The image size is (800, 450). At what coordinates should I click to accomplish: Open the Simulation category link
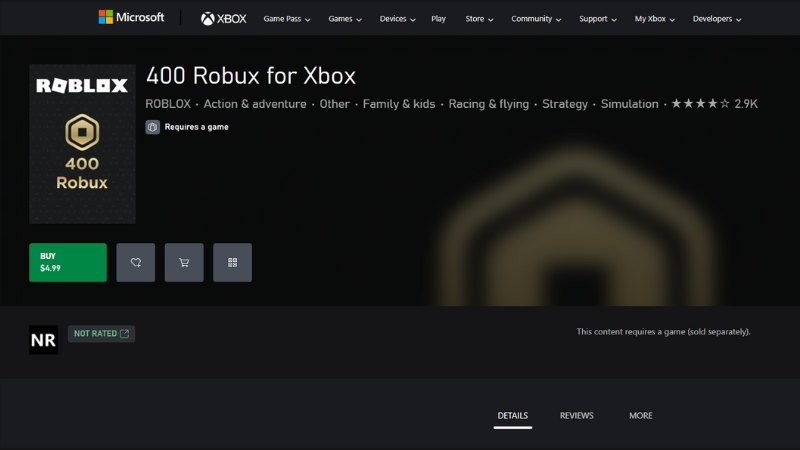(x=630, y=104)
